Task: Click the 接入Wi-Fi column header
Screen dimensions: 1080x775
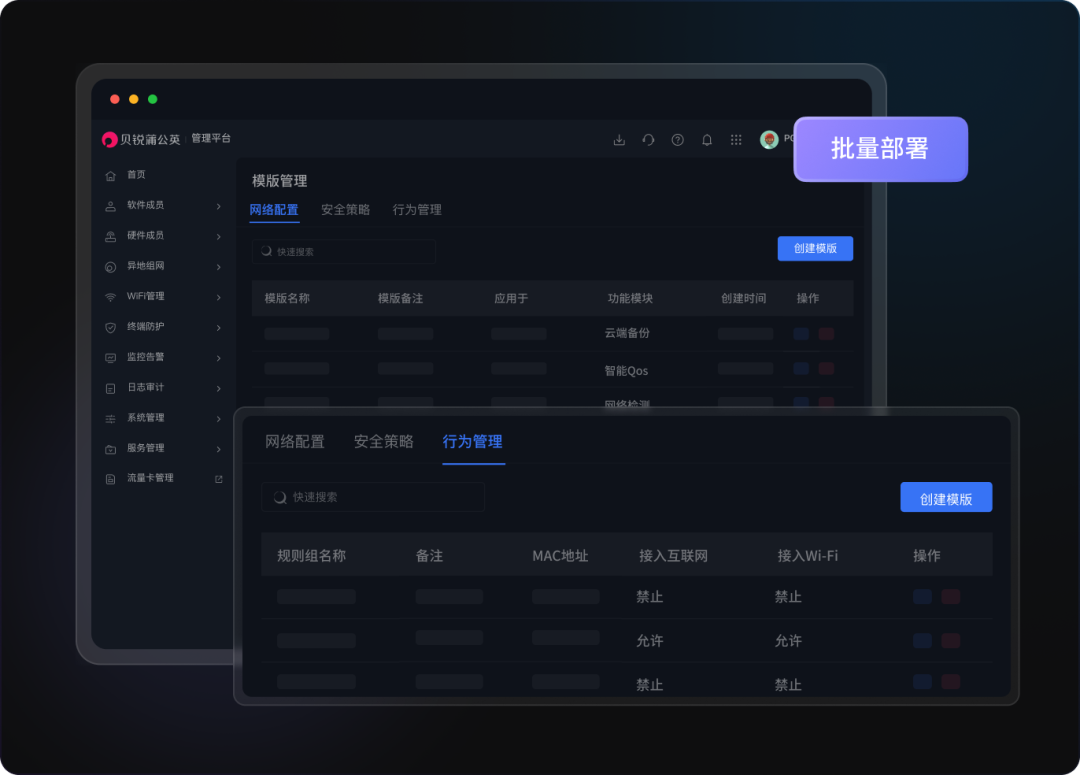Action: coord(808,556)
